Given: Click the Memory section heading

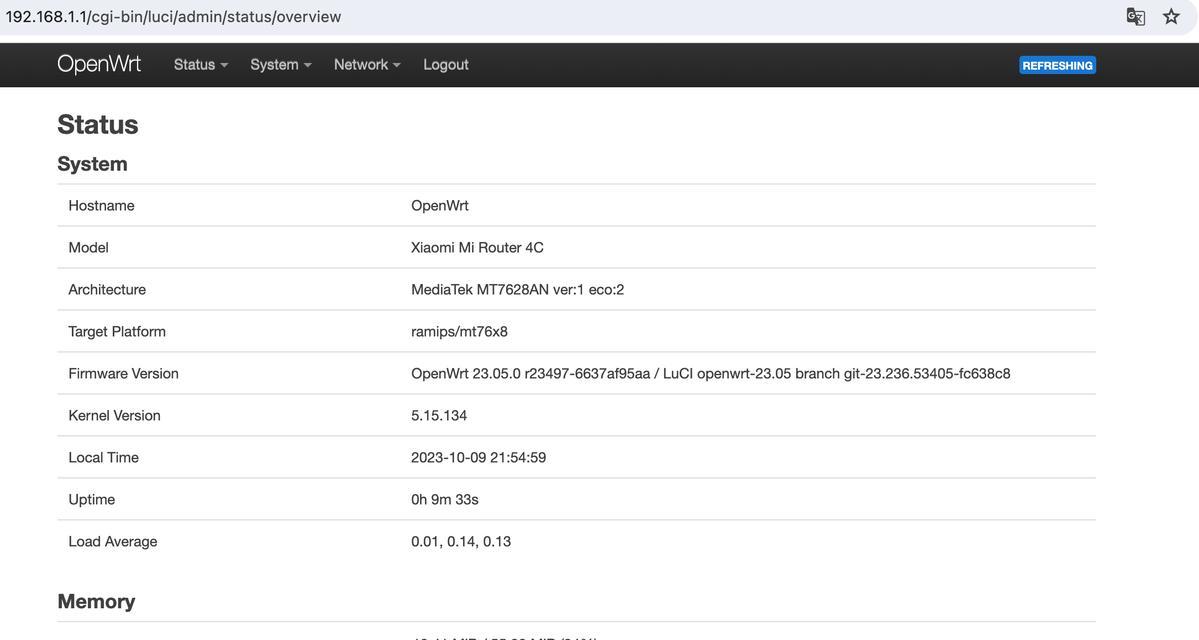Looking at the screenshot, I should click(x=96, y=602).
